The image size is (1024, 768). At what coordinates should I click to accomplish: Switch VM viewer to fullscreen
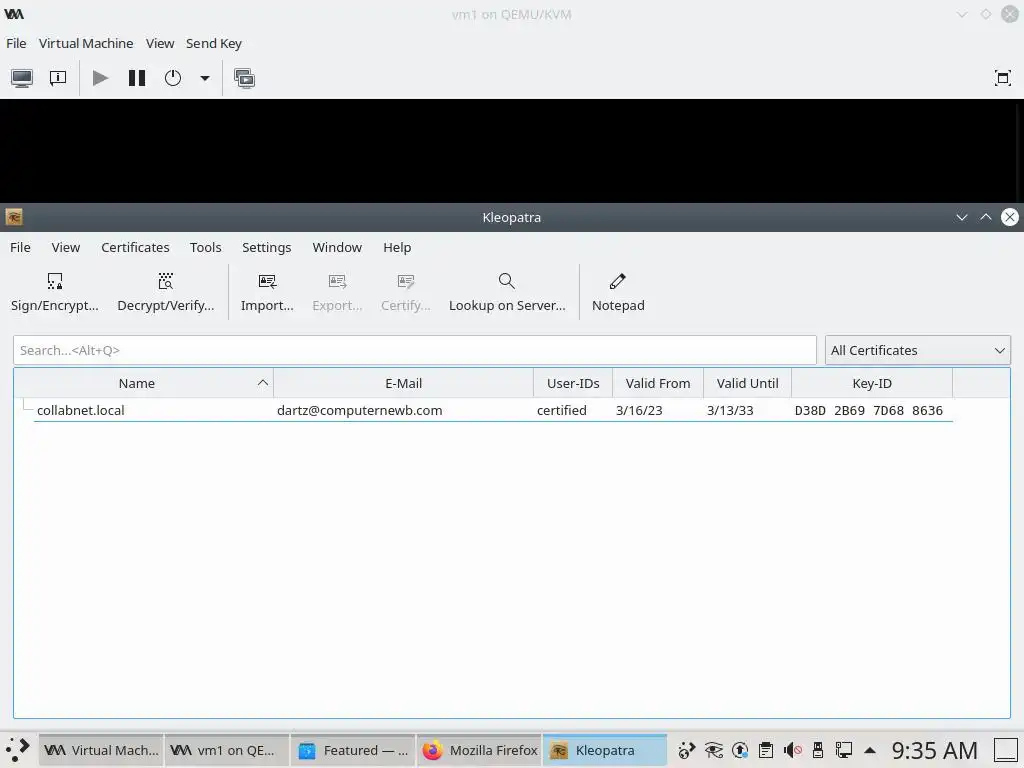(x=1002, y=78)
